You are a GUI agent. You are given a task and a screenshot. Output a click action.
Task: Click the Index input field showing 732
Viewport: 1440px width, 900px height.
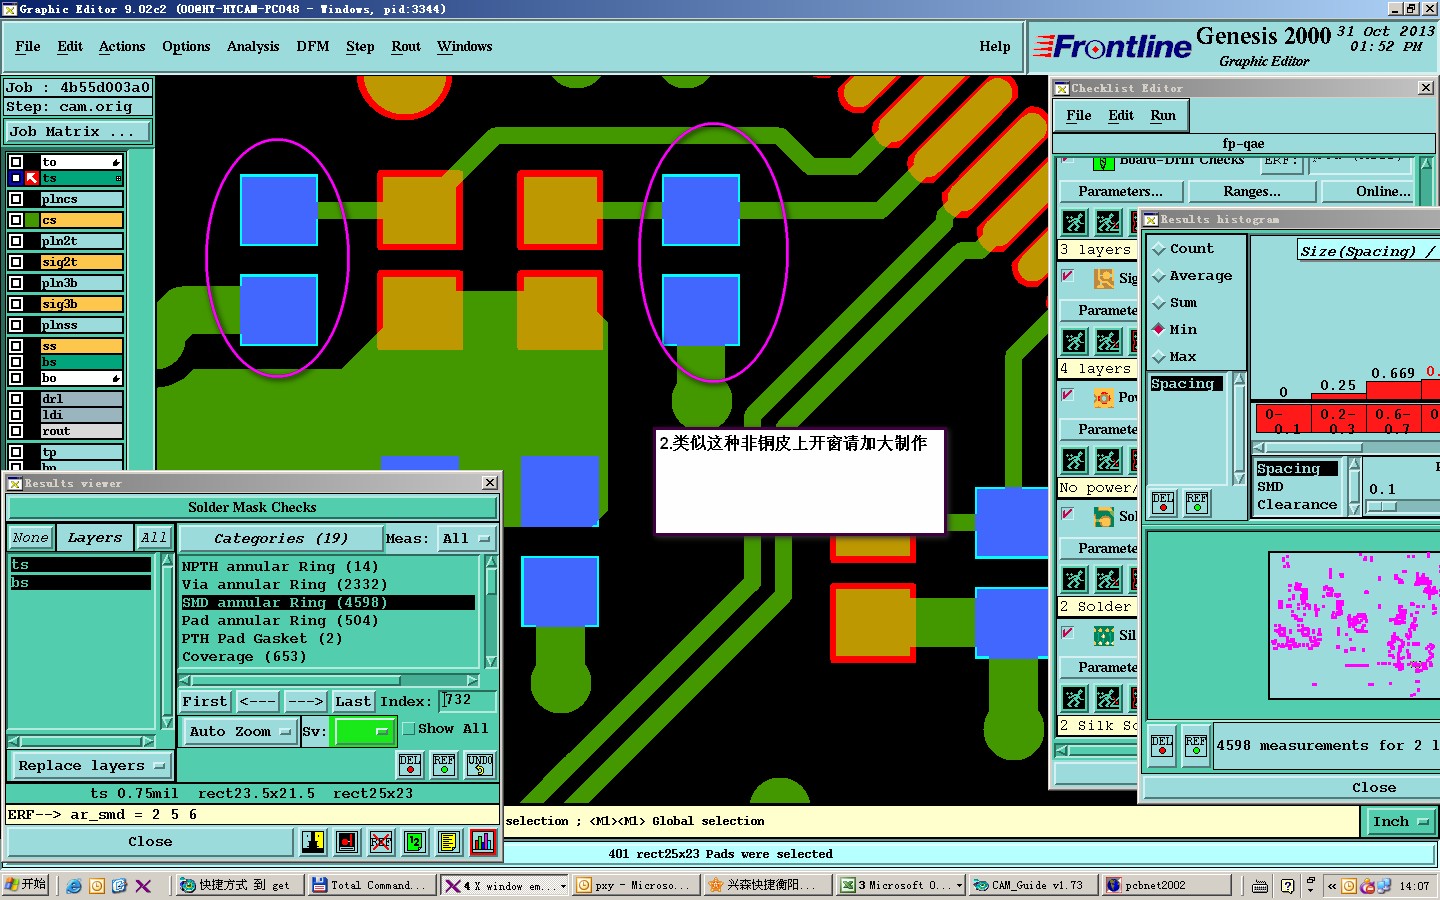pos(468,701)
